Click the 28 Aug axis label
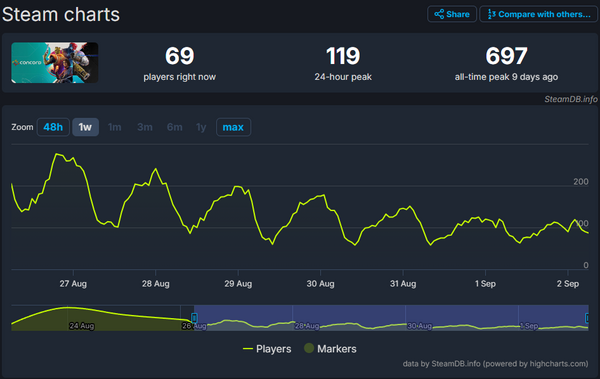Viewport: 600px width, 379px height. [x=155, y=284]
